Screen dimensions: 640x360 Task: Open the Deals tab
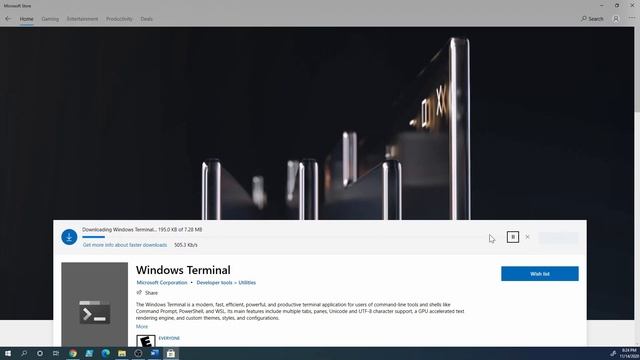(x=147, y=19)
